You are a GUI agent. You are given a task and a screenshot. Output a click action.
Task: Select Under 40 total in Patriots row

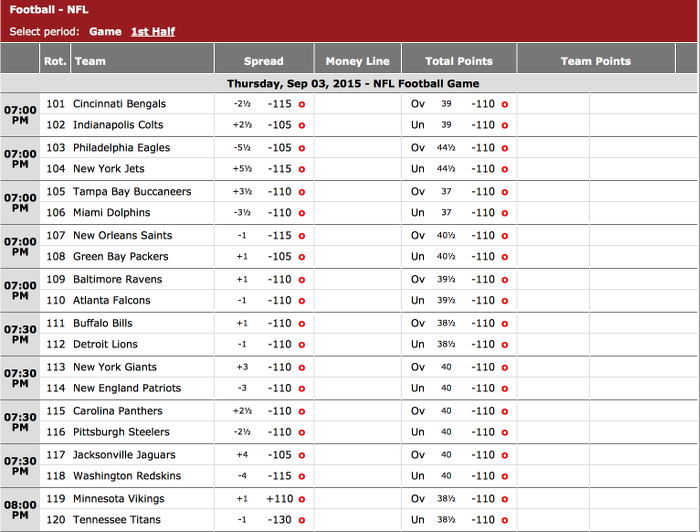(504, 389)
